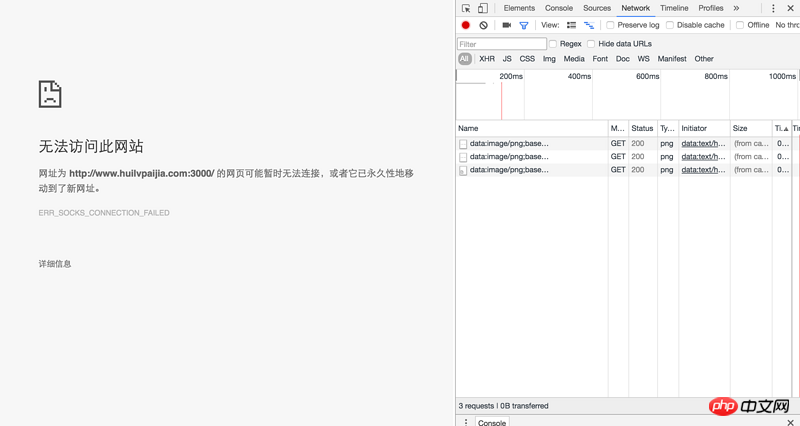This screenshot has height=426, width=800.
Task: Open the Console drawer menu dots
Action: (x=466, y=422)
